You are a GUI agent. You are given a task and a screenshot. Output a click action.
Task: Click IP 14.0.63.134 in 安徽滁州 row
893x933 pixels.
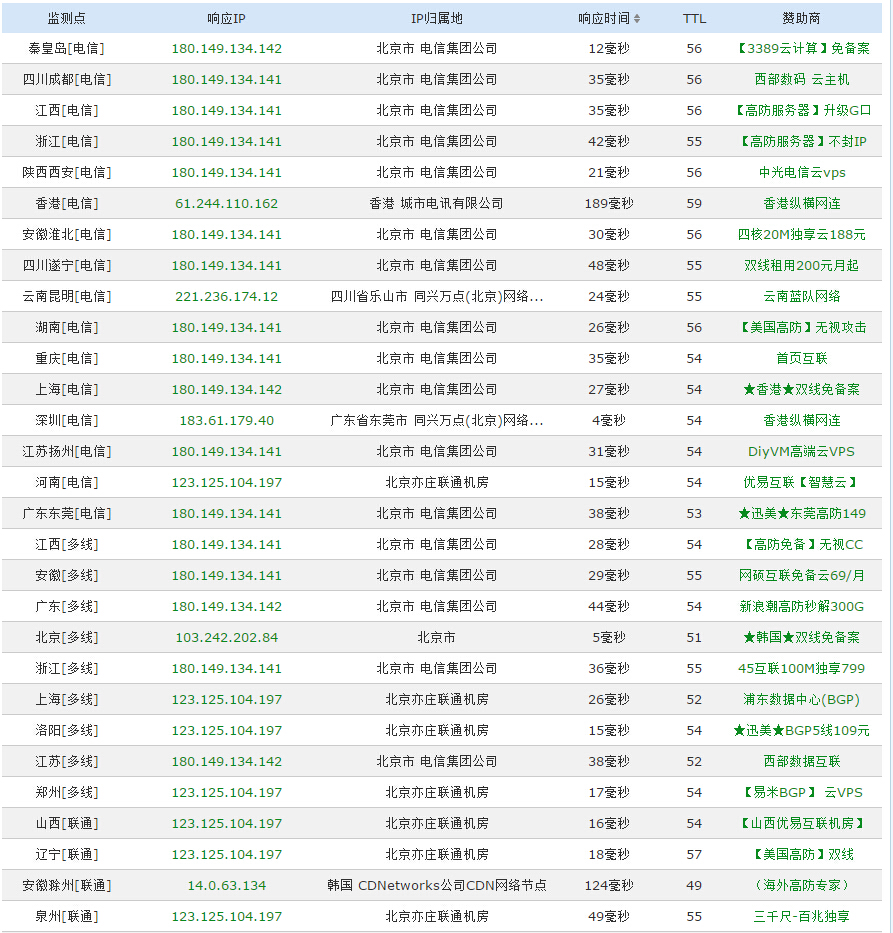227,885
